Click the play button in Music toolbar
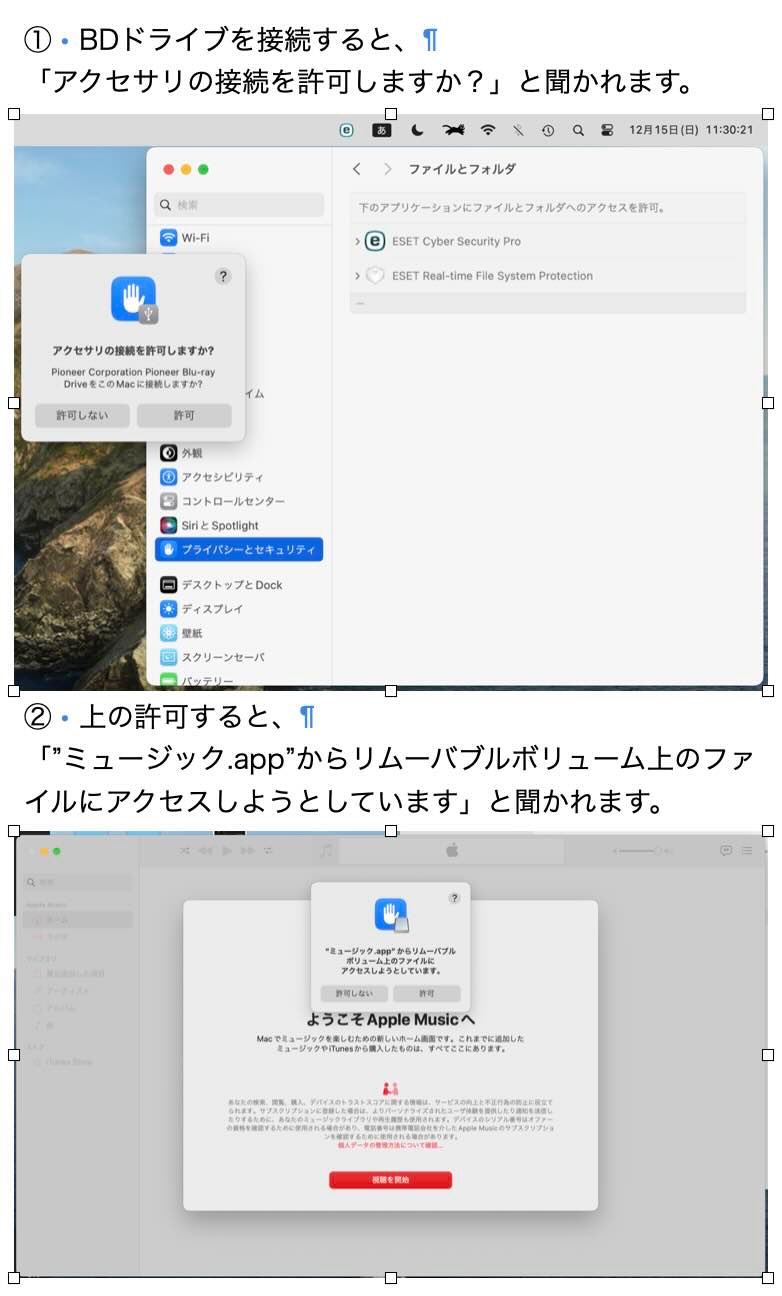This screenshot has height=1296, width=782. point(227,850)
